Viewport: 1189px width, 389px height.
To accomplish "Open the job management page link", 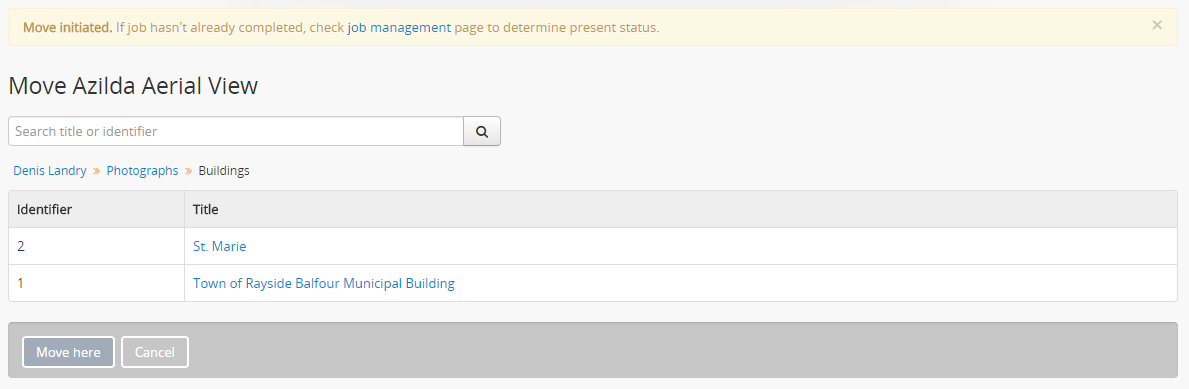I will point(399,27).
